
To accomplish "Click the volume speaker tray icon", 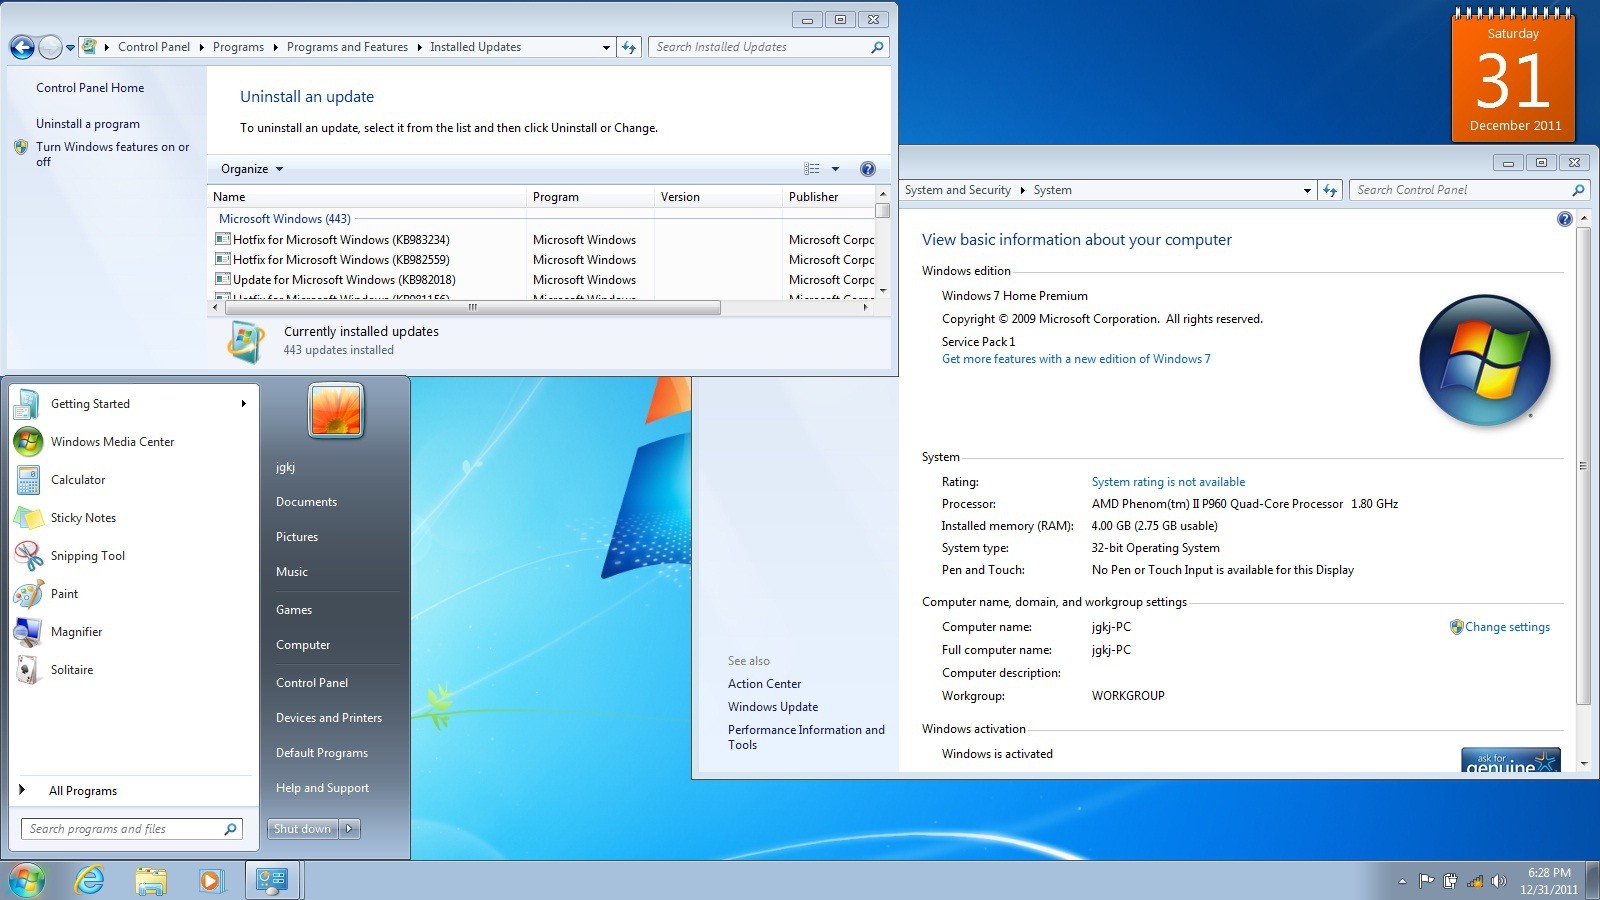I will click(1498, 881).
